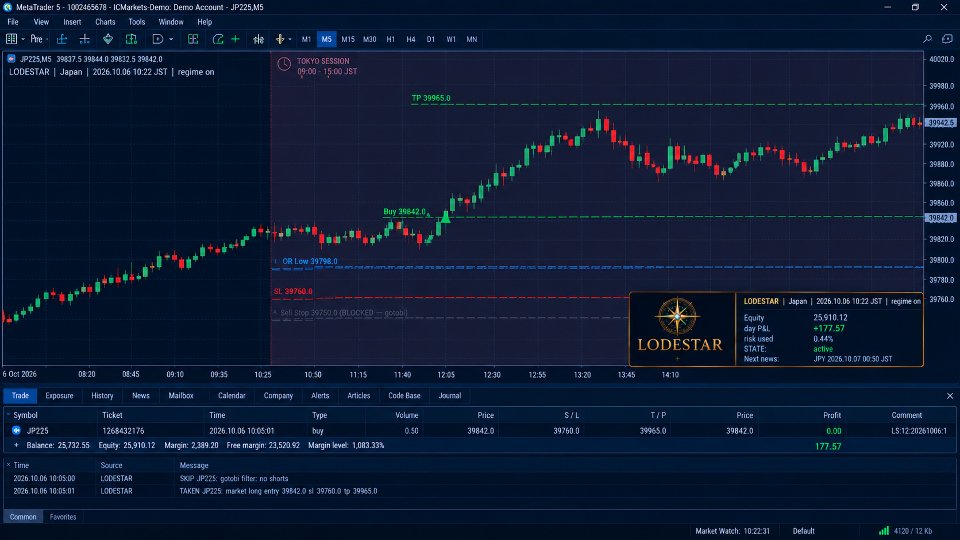The image size is (960, 540).
Task: Click the Tokyo Session clock icon
Action: (284, 64)
